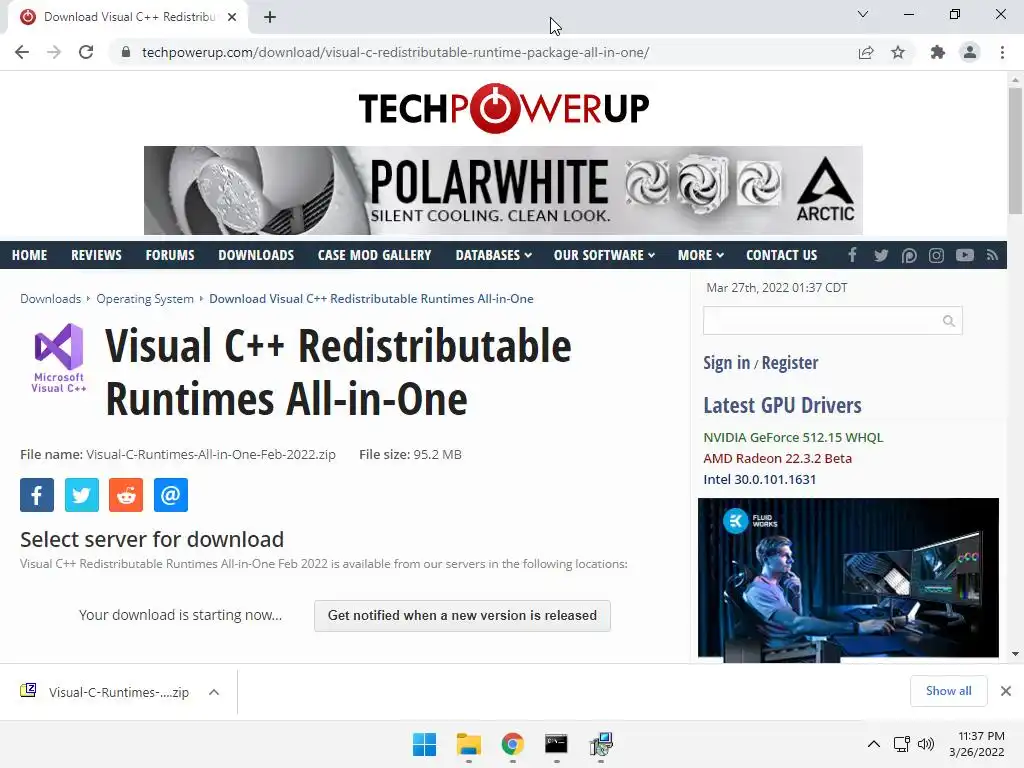Share download on Facebook button
Screen dimensions: 1024x768
point(37,495)
